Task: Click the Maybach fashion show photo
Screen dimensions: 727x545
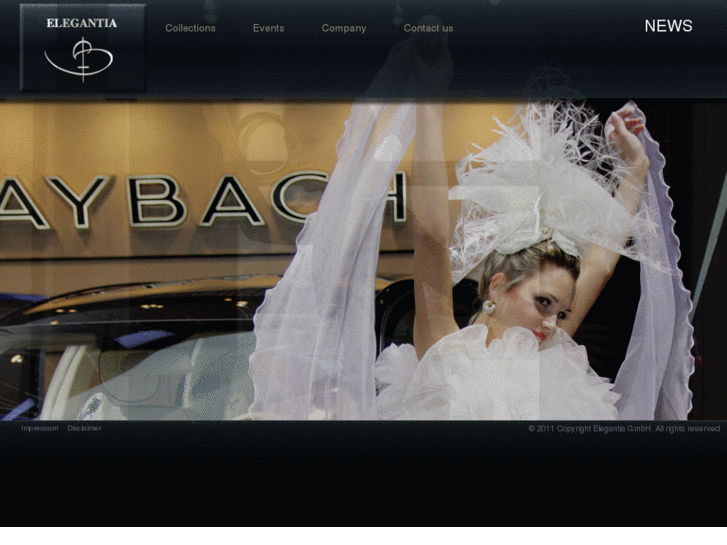Action: click(x=364, y=261)
